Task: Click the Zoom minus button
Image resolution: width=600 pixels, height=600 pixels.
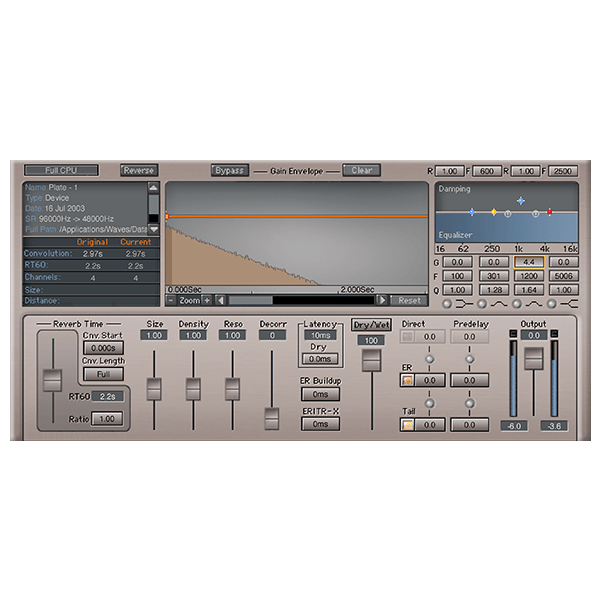Action: click(x=171, y=301)
